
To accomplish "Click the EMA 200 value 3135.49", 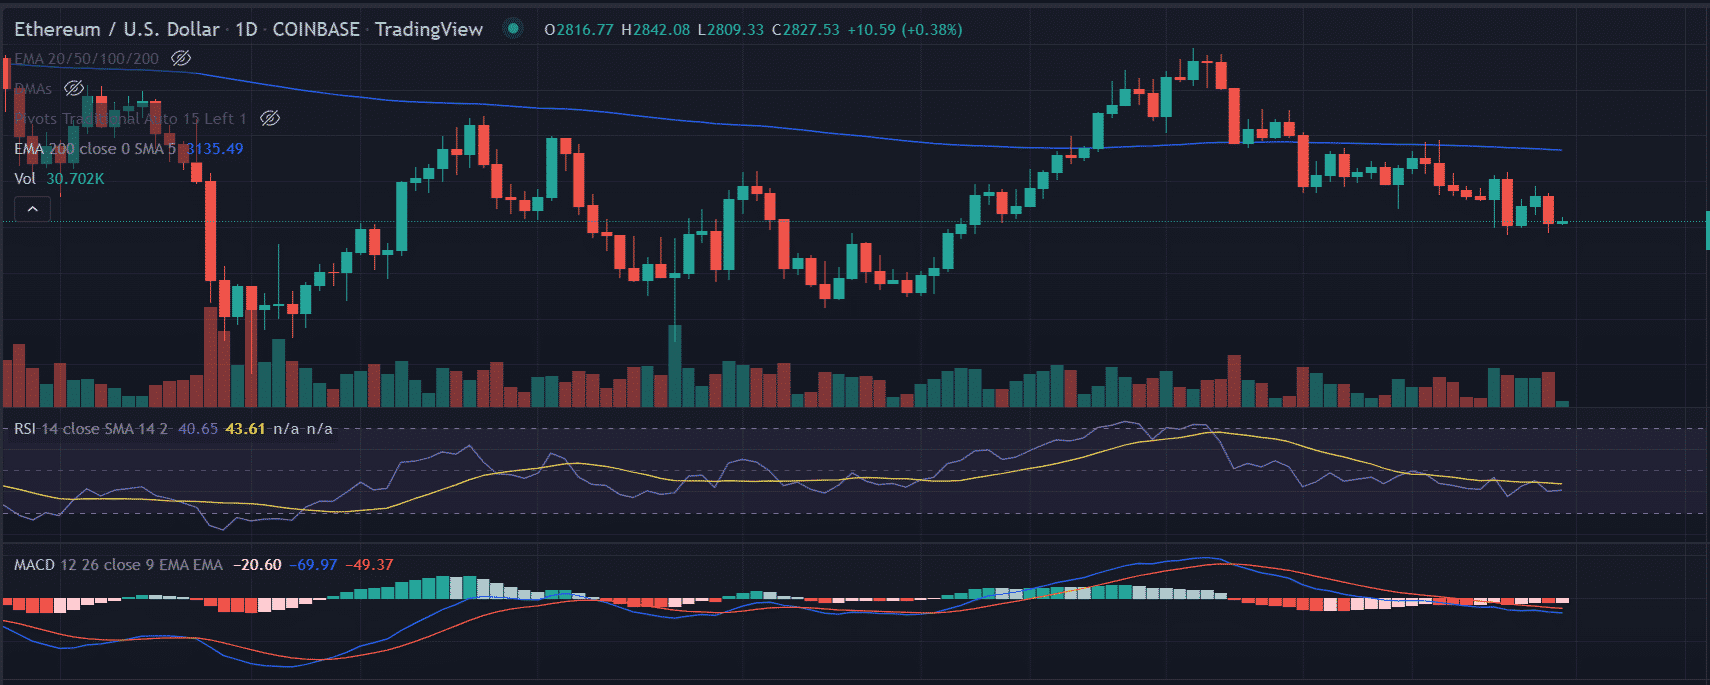I will 215,149.
